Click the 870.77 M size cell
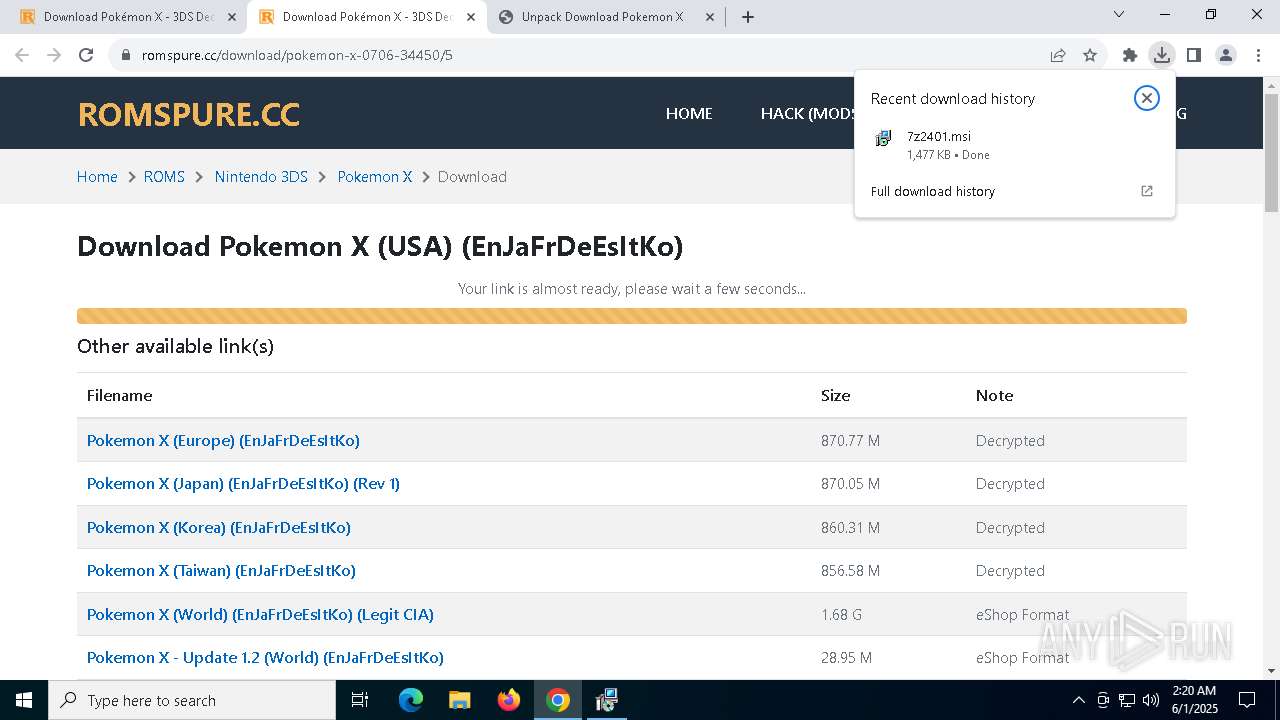Viewport: 1280px width, 720px height. click(x=850, y=440)
